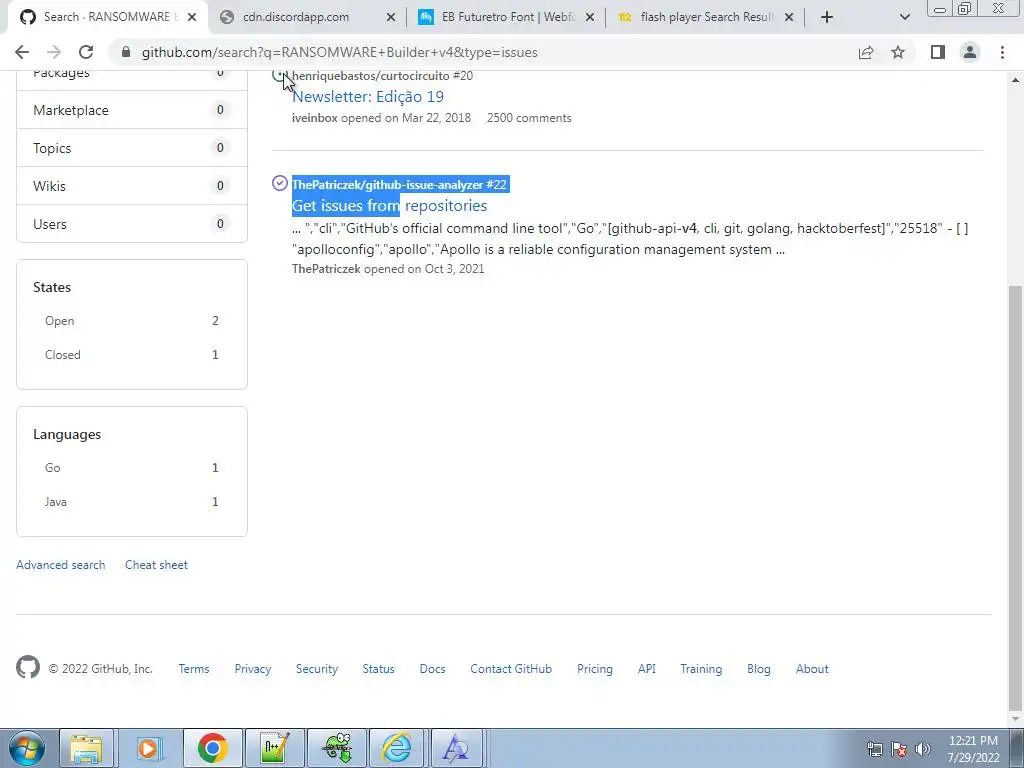Share this page via share icon

pos(866,52)
